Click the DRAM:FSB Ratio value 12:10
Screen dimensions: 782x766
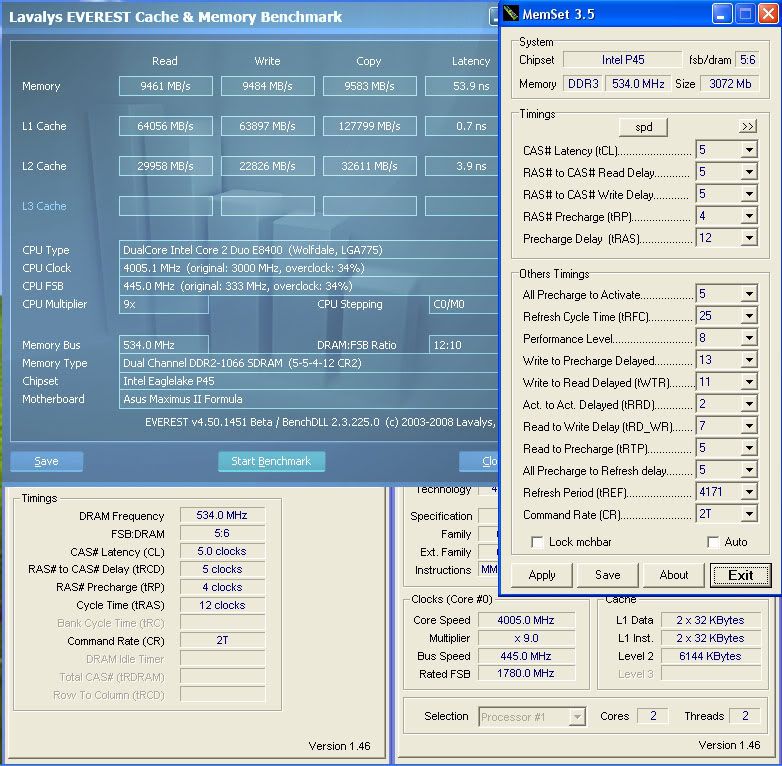463,345
